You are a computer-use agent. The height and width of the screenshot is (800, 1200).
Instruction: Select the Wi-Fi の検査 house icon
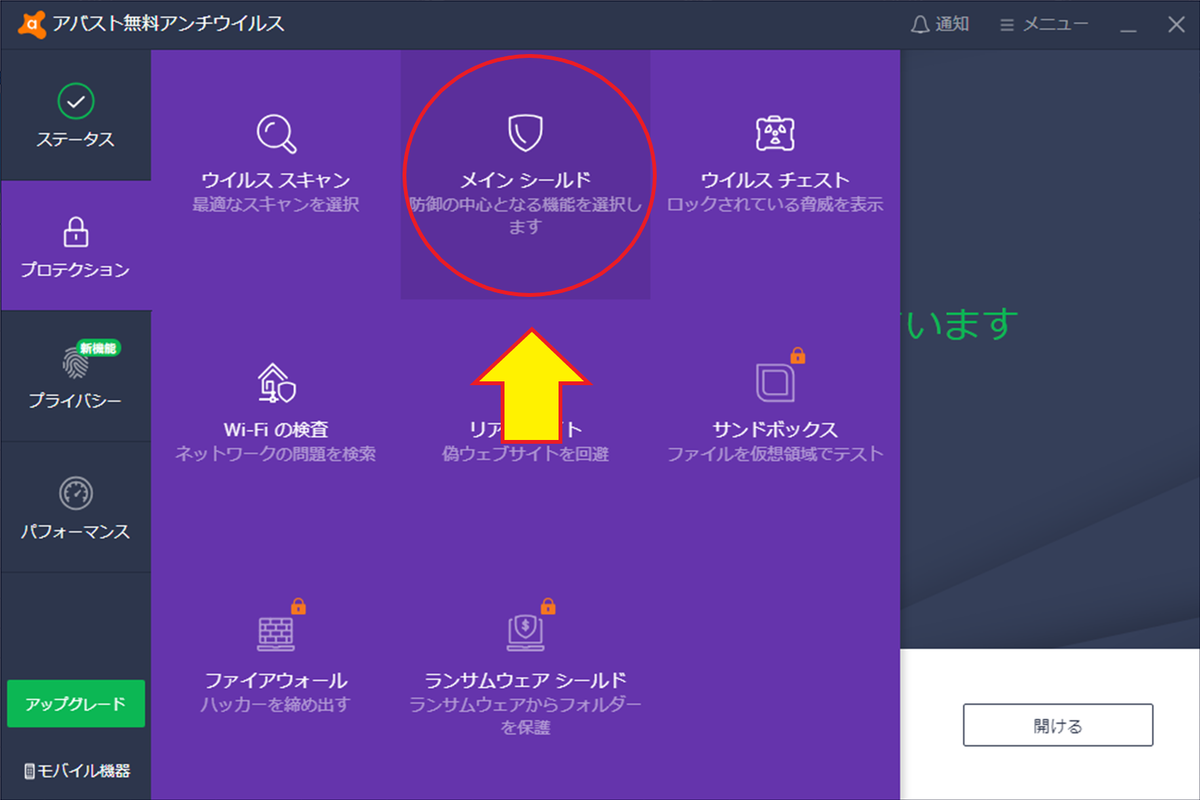coord(276,384)
